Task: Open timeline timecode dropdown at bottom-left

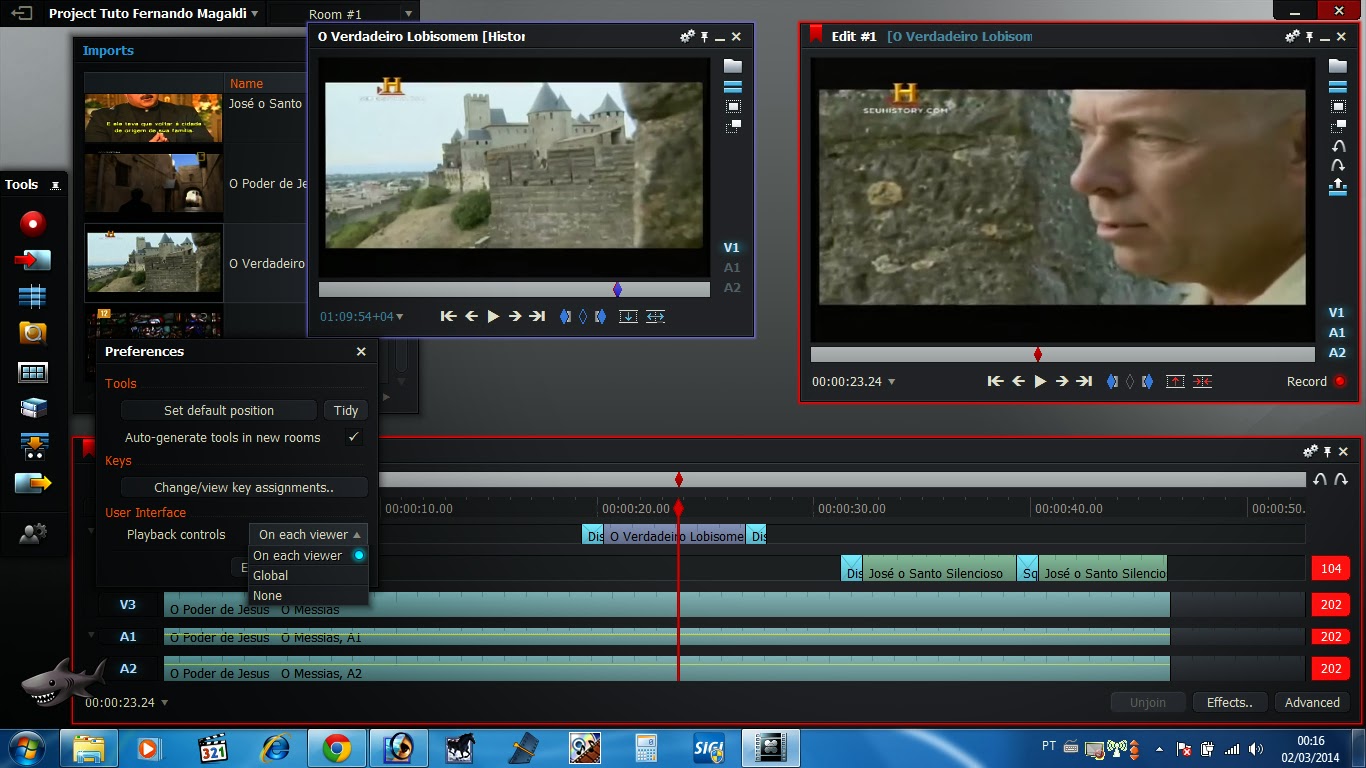Action: pos(126,702)
